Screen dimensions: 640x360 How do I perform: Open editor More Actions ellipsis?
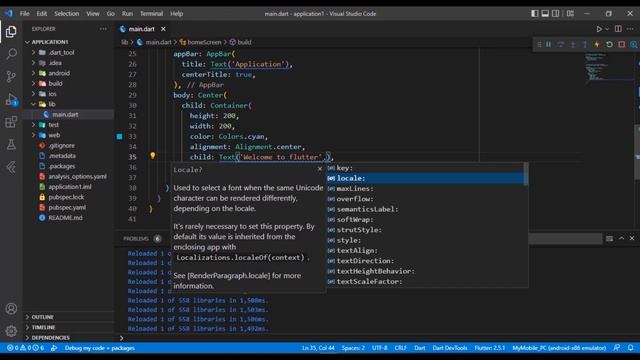point(630,29)
